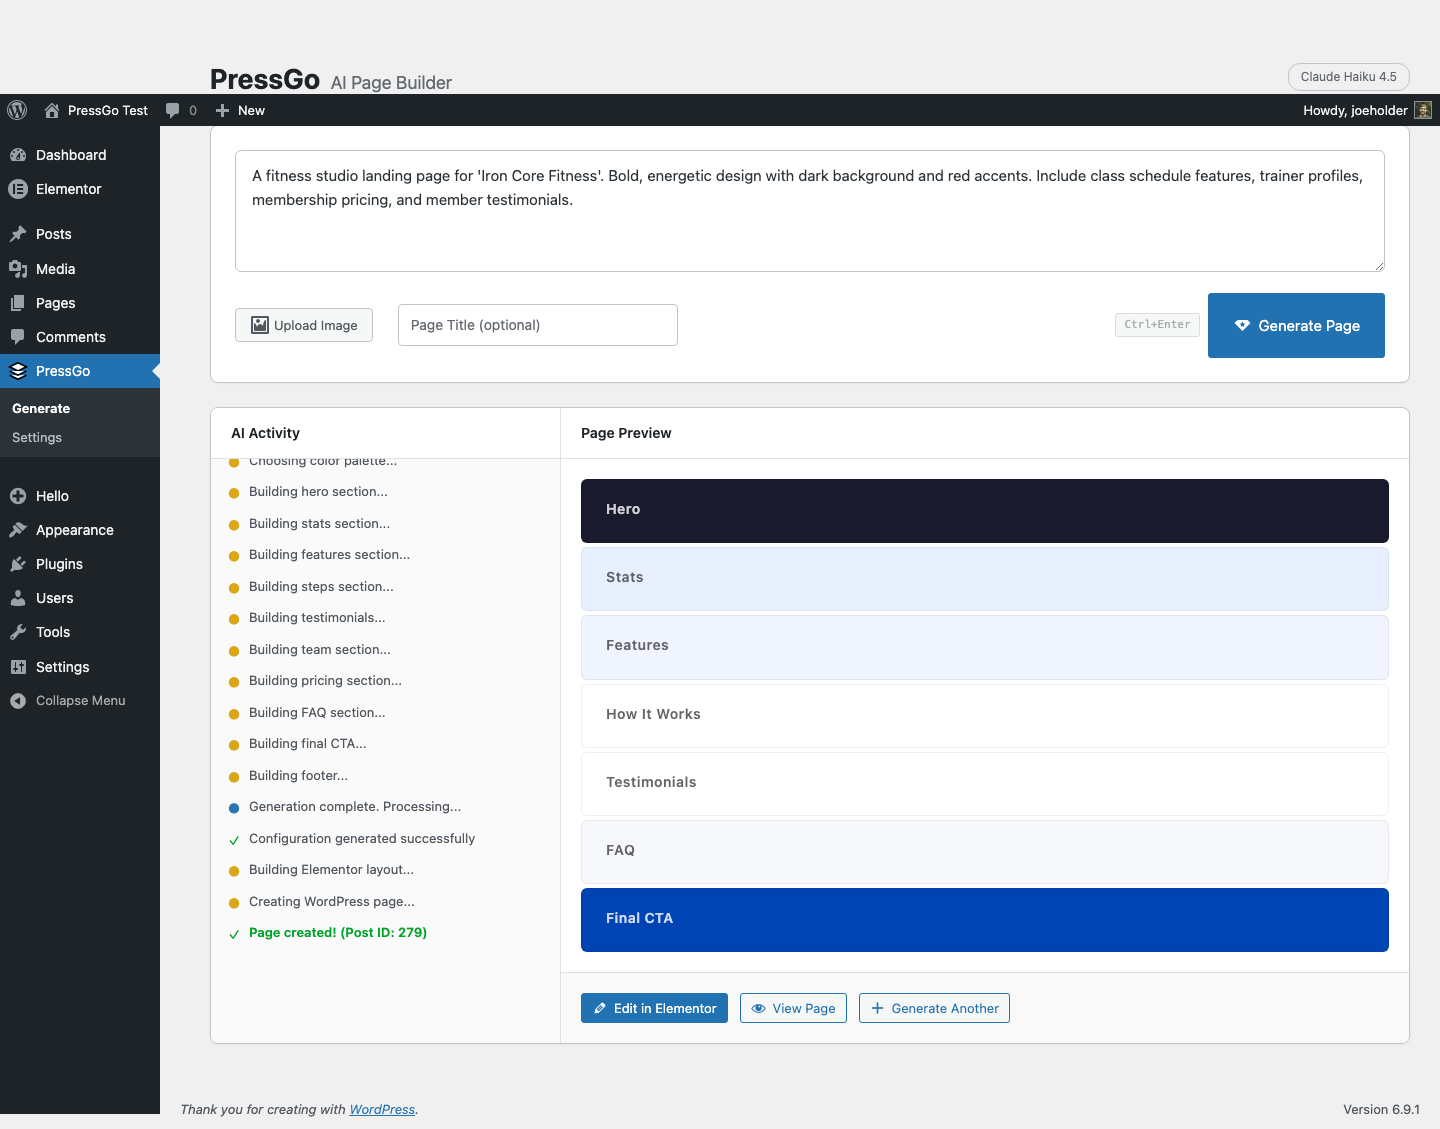Click the Page Preview panel heading
The width and height of the screenshot is (1440, 1129).
(x=626, y=433)
